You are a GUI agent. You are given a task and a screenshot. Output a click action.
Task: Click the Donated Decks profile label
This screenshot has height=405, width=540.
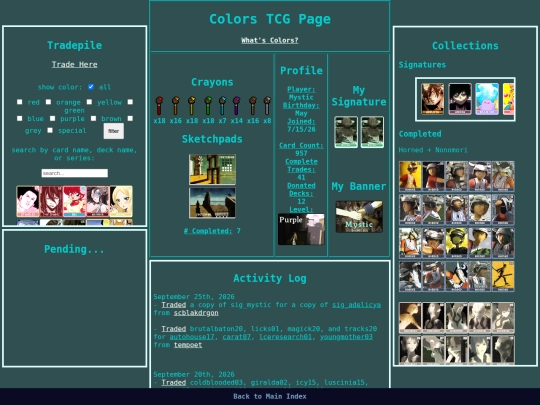(x=301, y=189)
